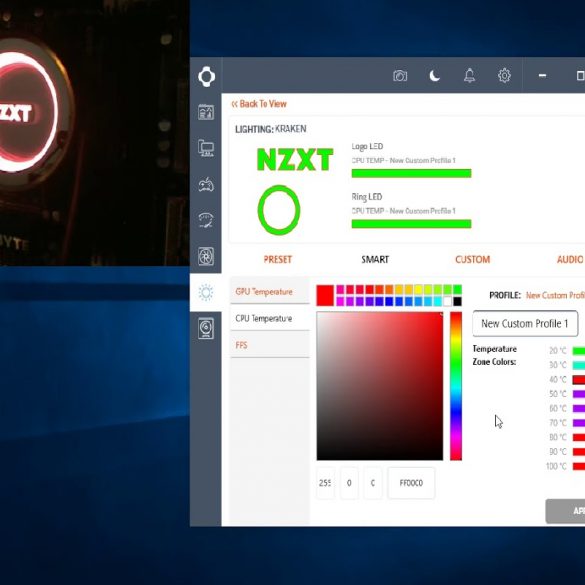Minimize the CAM window
The width and height of the screenshot is (585, 585).
click(542, 75)
